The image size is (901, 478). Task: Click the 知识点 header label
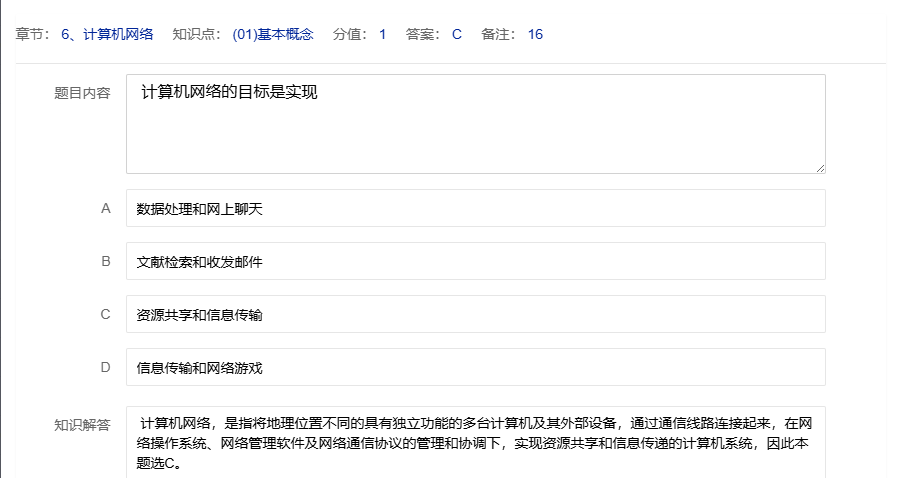(x=195, y=35)
